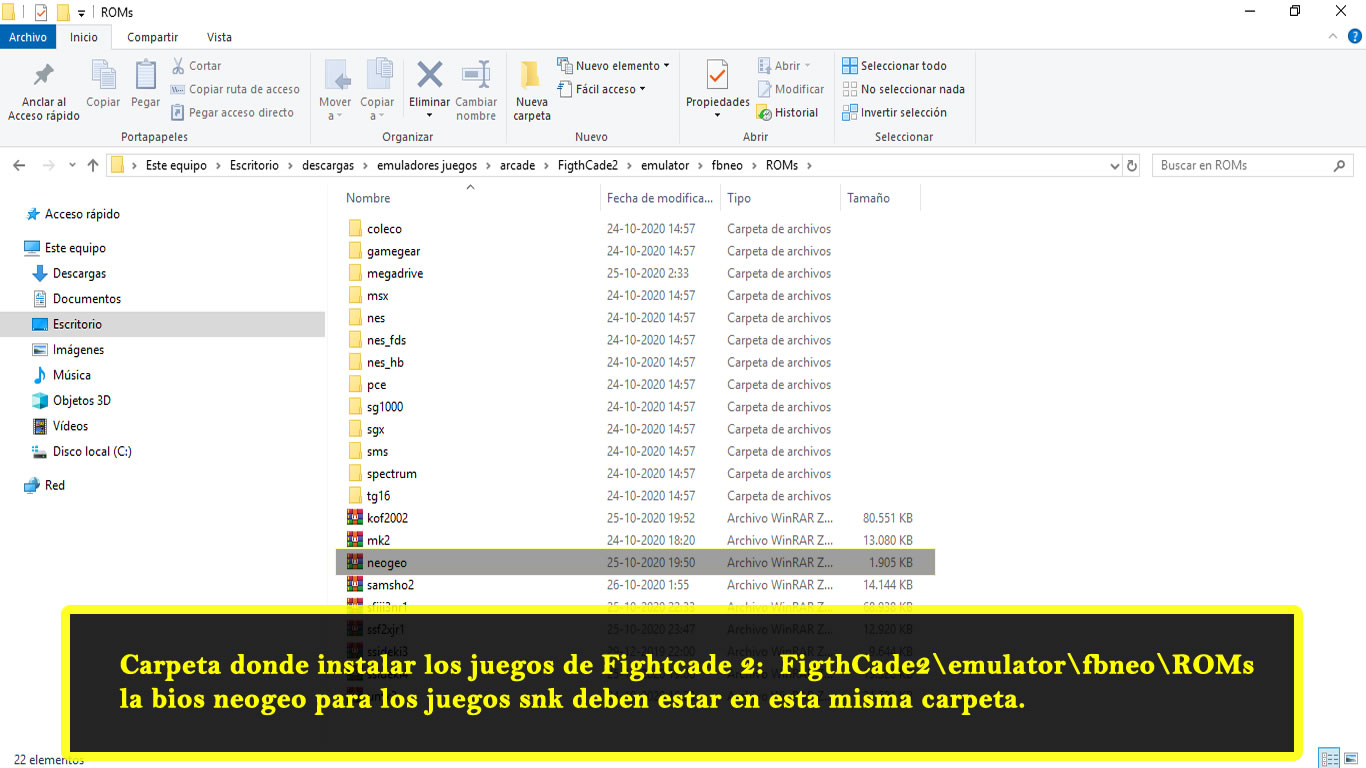Open the Fácil acceso dropdown
Viewport: 1366px width, 768px height.
tap(601, 89)
